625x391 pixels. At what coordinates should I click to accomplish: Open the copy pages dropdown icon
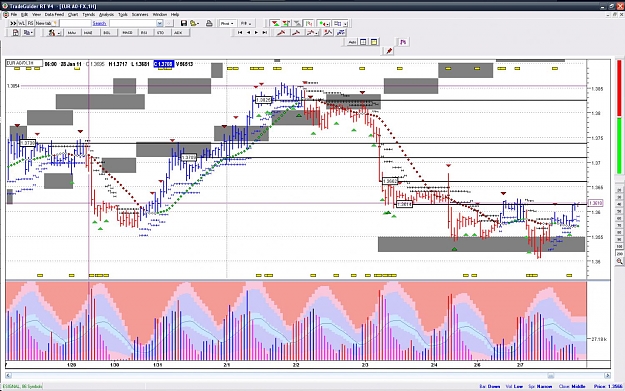[28, 33]
